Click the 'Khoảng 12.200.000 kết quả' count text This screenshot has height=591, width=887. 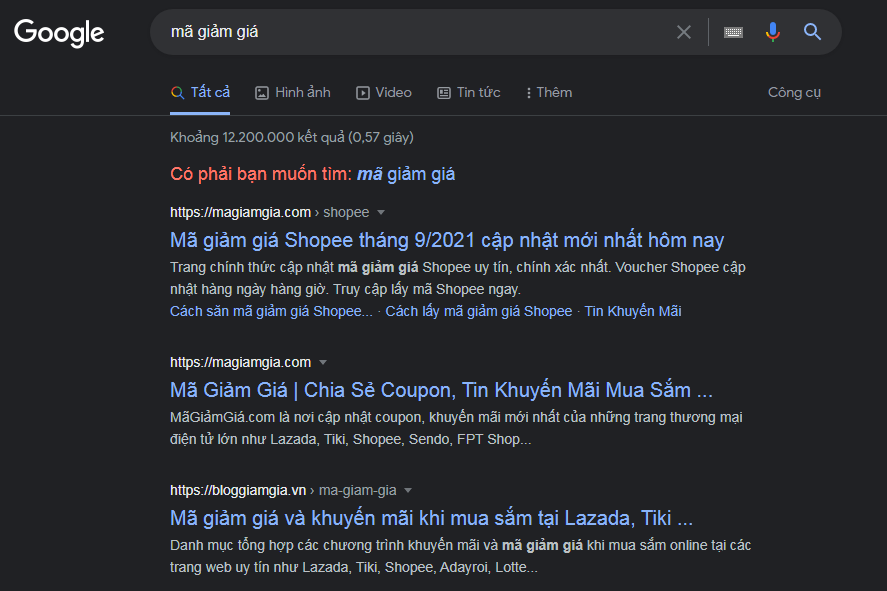pos(292,137)
